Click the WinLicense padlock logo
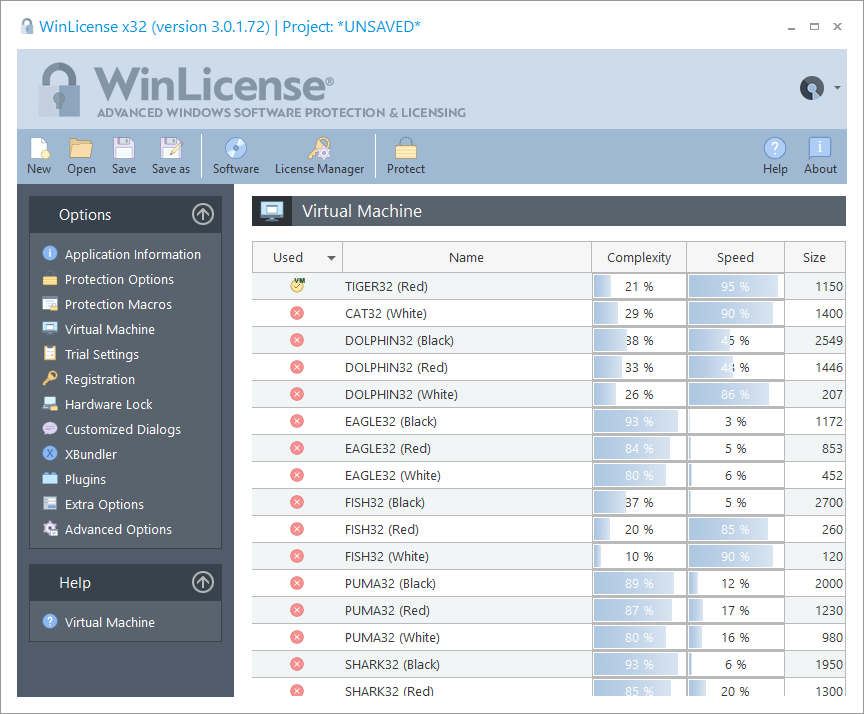 pyautogui.click(x=59, y=89)
